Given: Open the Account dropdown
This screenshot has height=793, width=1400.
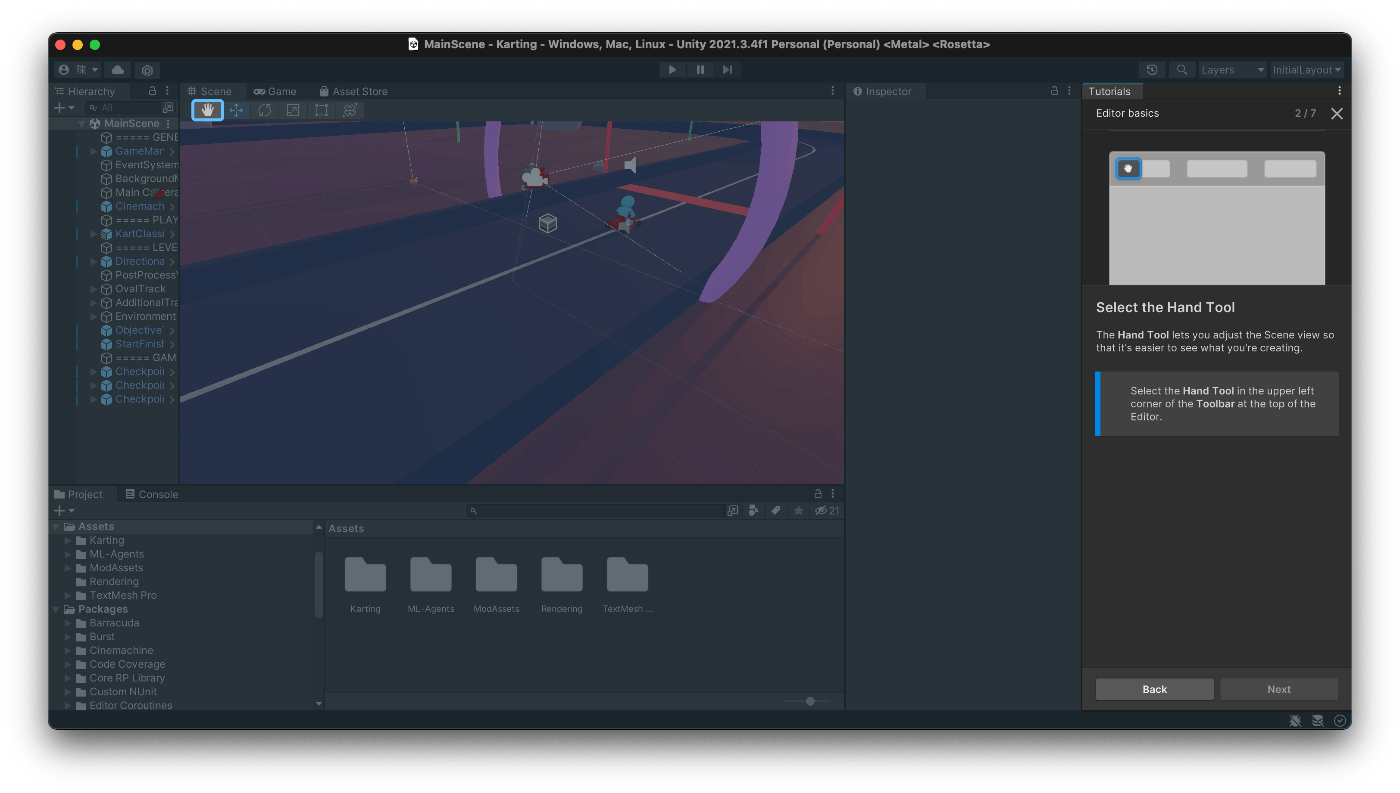Looking at the screenshot, I should (x=79, y=70).
